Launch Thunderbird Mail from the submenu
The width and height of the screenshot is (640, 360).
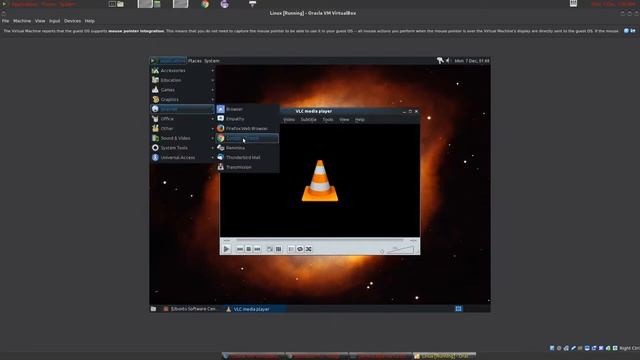tap(247, 157)
